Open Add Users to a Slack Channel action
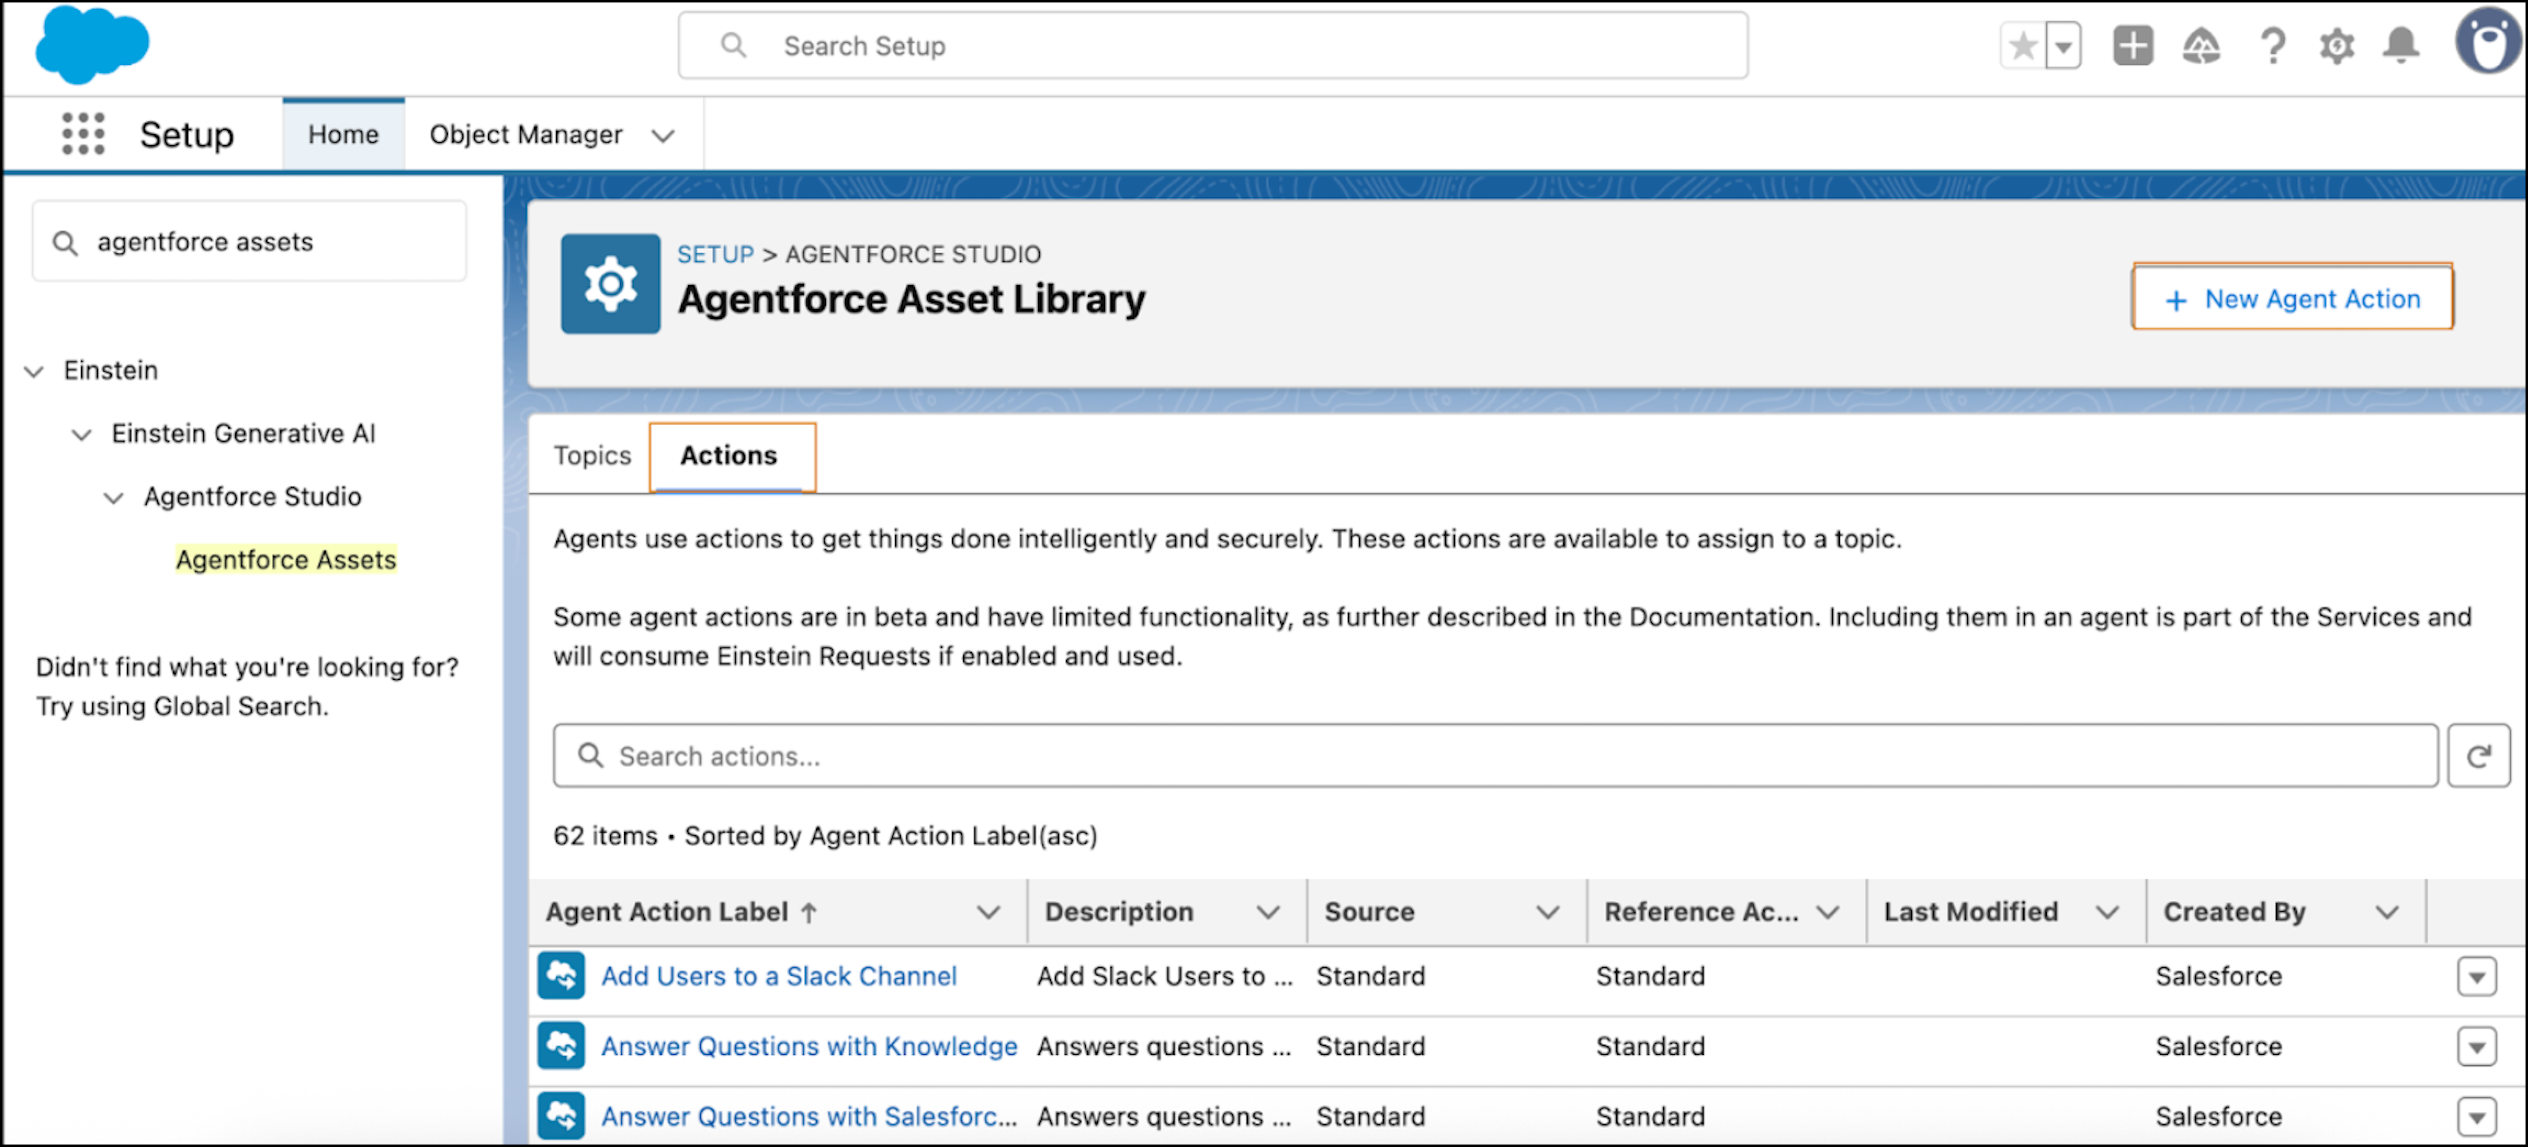Screen dimensions: 2528x1147 click(779, 976)
